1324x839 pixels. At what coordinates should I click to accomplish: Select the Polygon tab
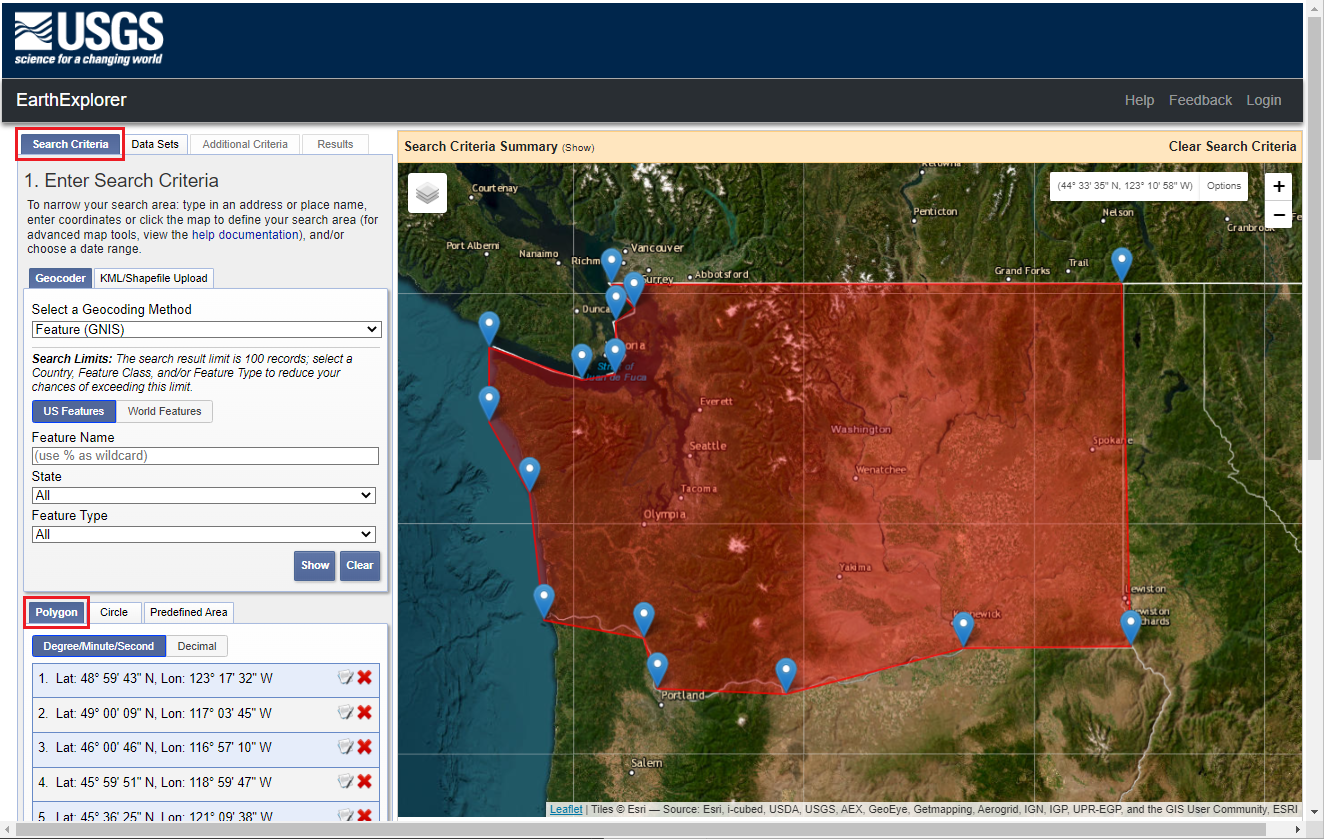coord(57,612)
